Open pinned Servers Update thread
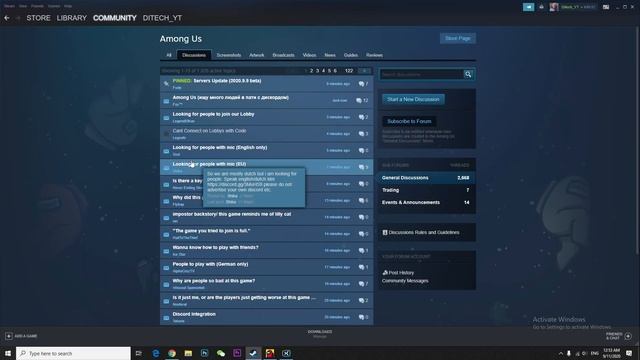 [x=266, y=84]
